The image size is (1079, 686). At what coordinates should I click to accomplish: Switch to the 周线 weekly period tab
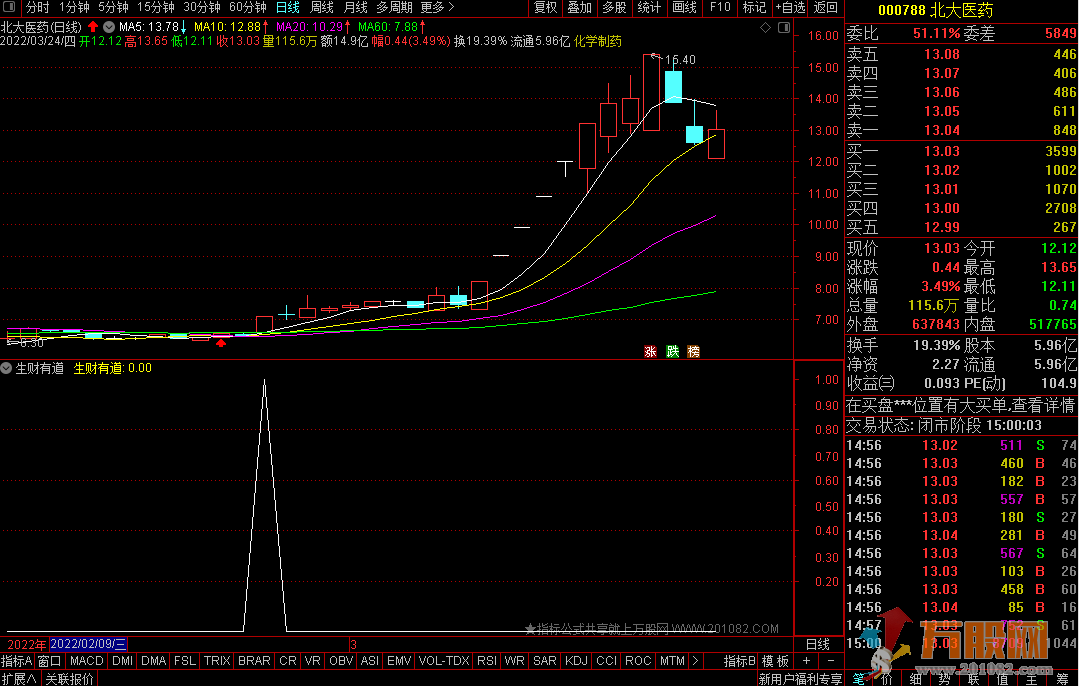322,8
